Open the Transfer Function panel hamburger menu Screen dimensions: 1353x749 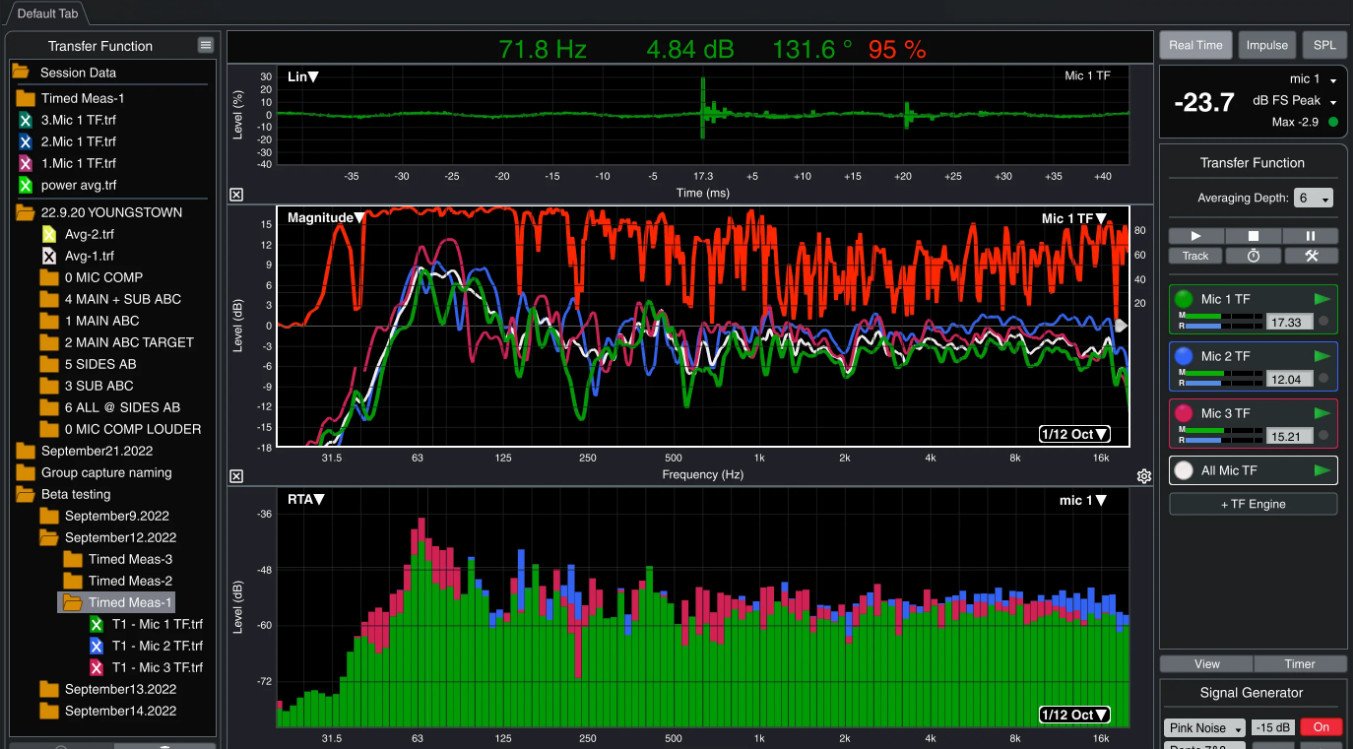coord(205,45)
